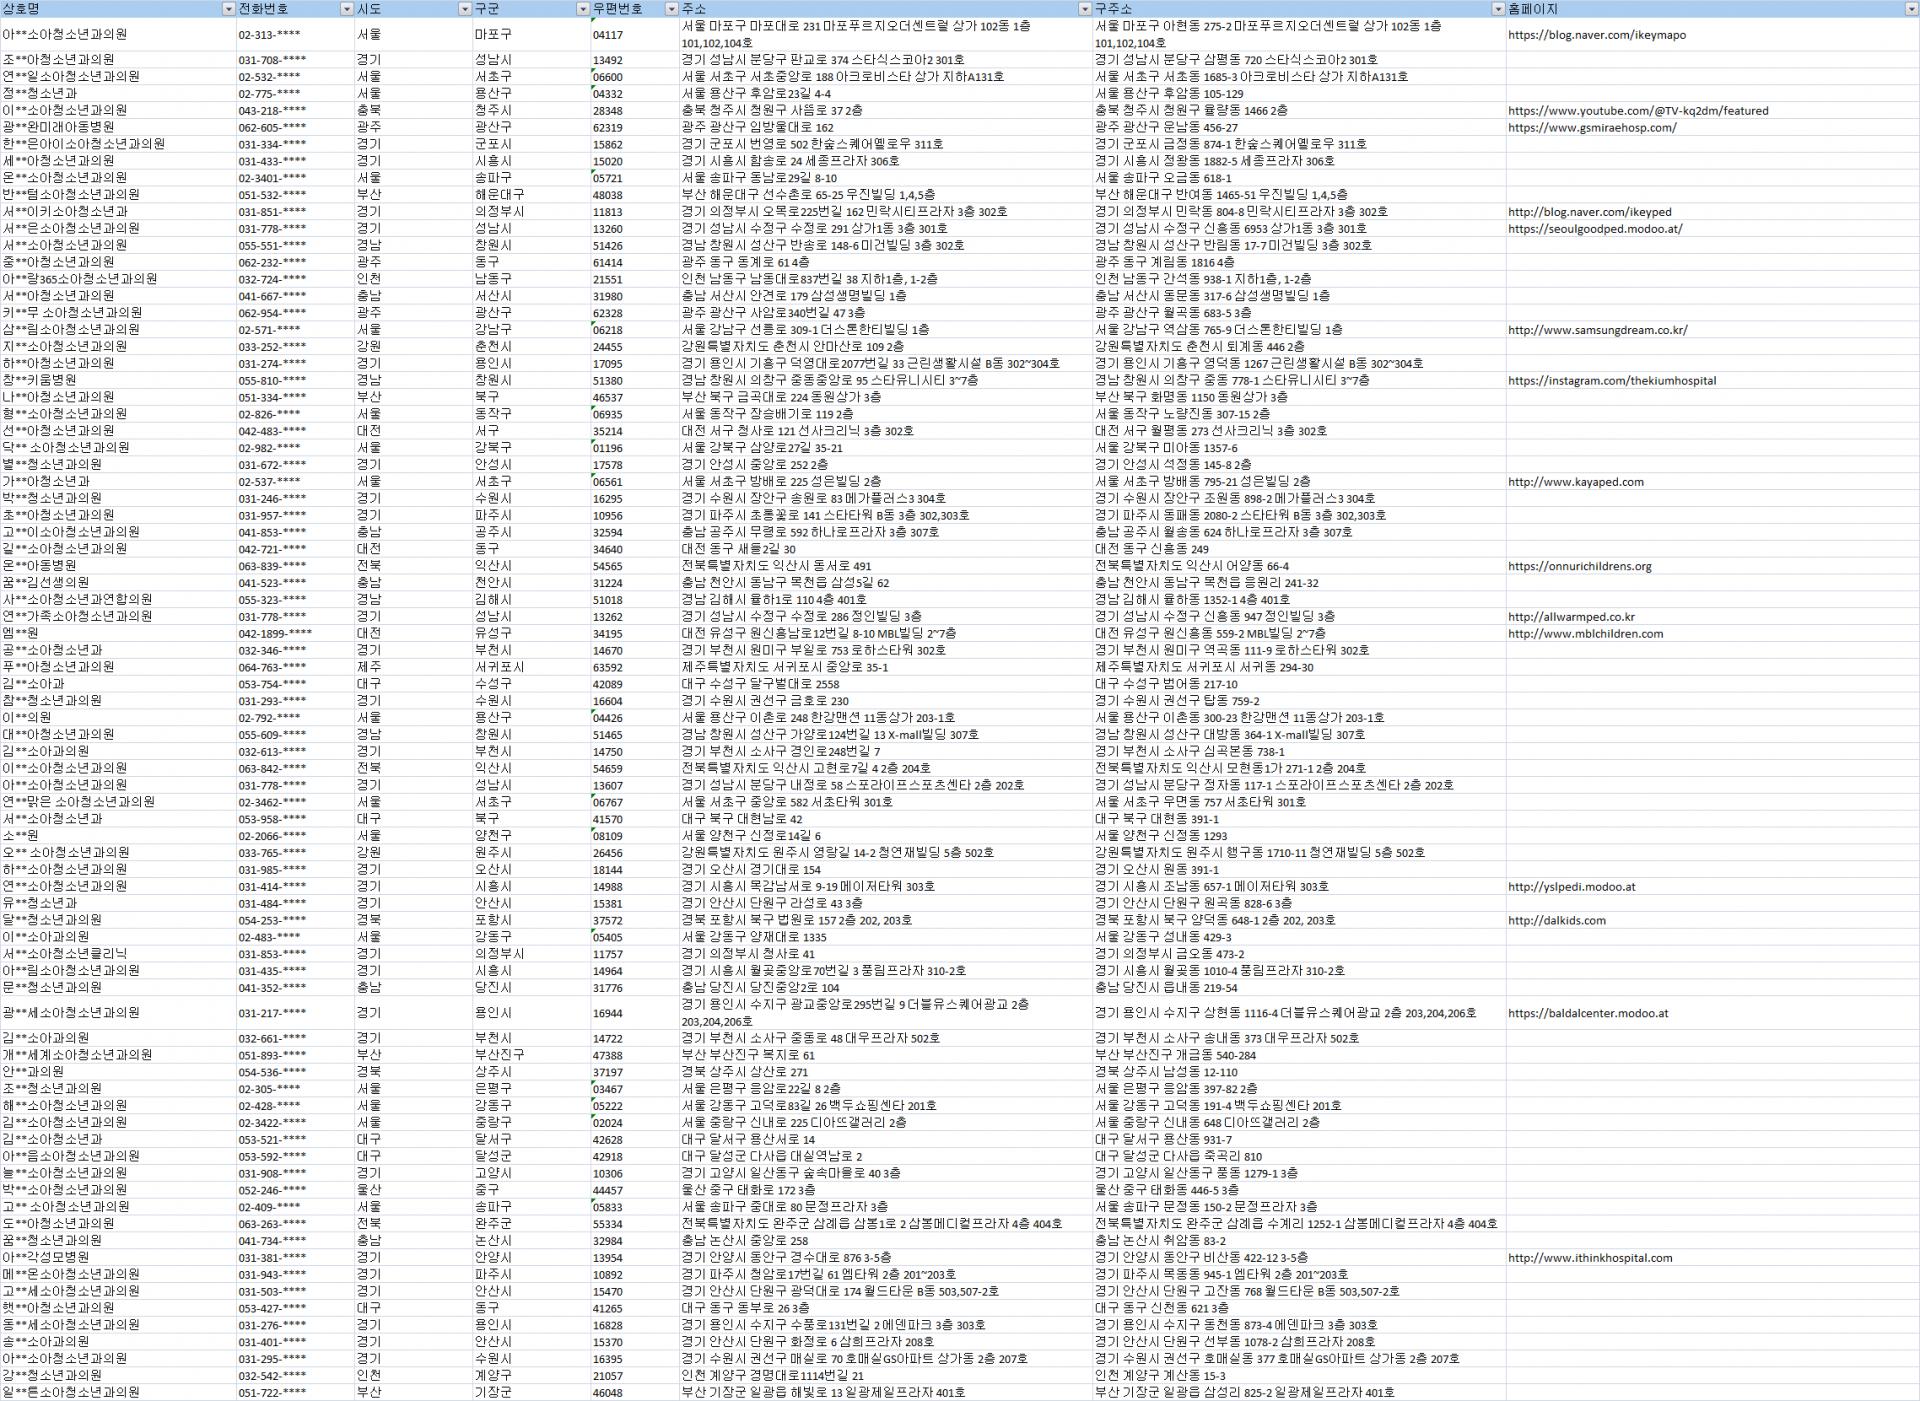The height and width of the screenshot is (1401, 1920).
Task: Click the www.samsungdream.co.kr link
Action: [1597, 330]
